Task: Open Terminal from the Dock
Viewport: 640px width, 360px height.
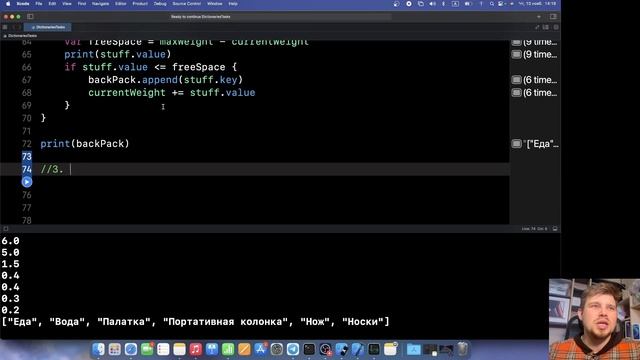Action: click(309, 349)
